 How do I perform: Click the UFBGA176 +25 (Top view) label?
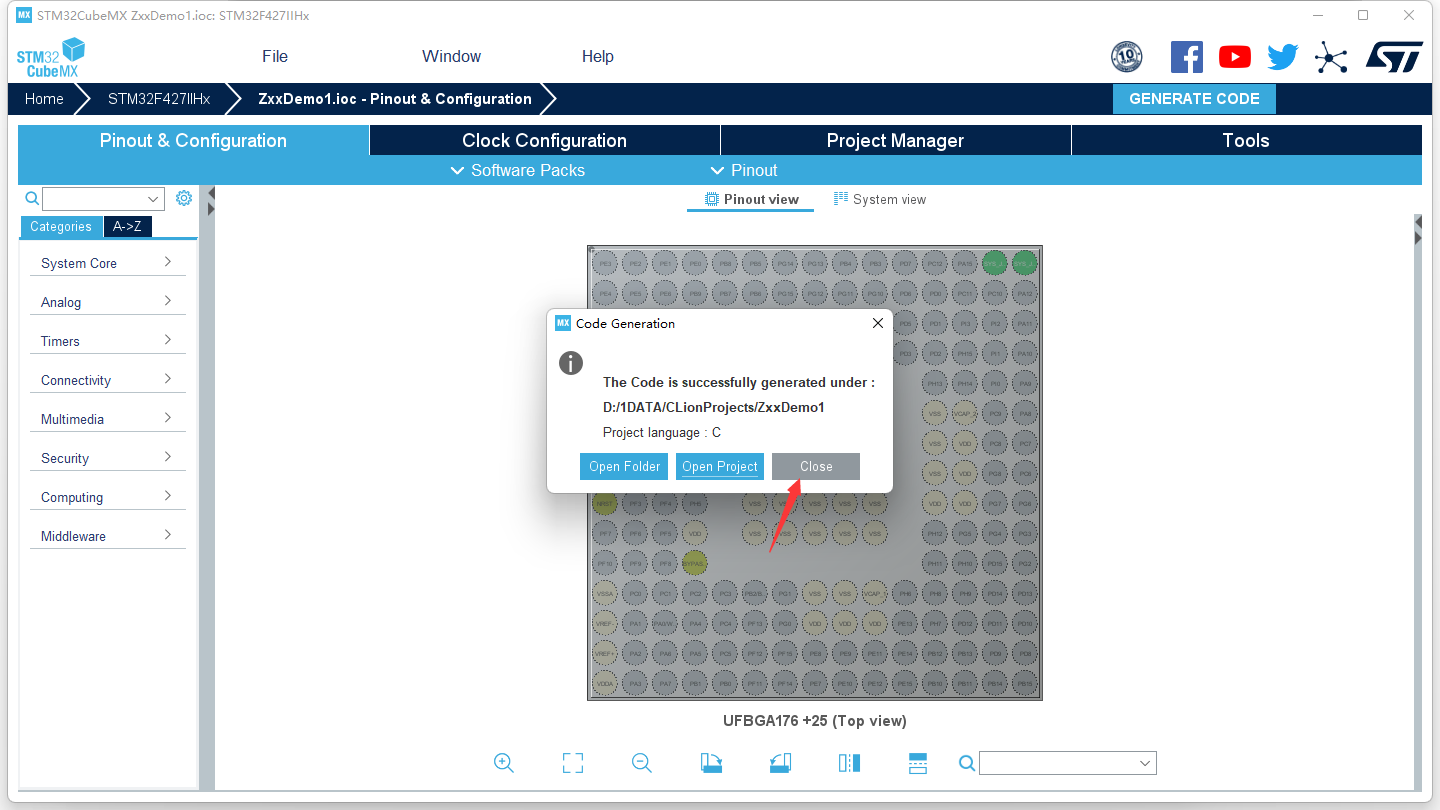pyautogui.click(x=815, y=721)
